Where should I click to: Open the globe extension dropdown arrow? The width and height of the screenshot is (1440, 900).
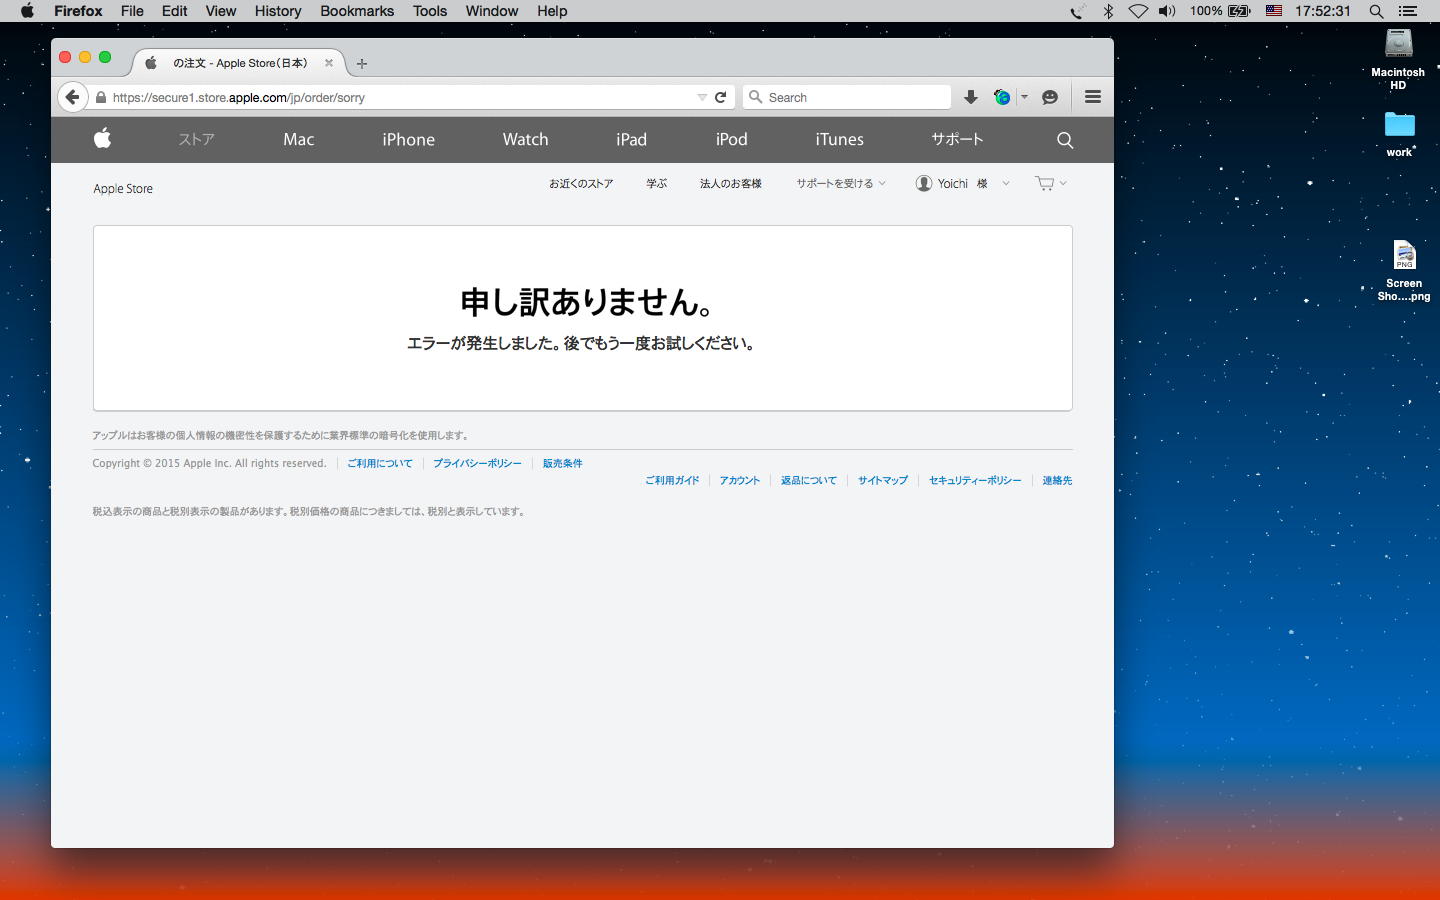pyautogui.click(x=1024, y=97)
